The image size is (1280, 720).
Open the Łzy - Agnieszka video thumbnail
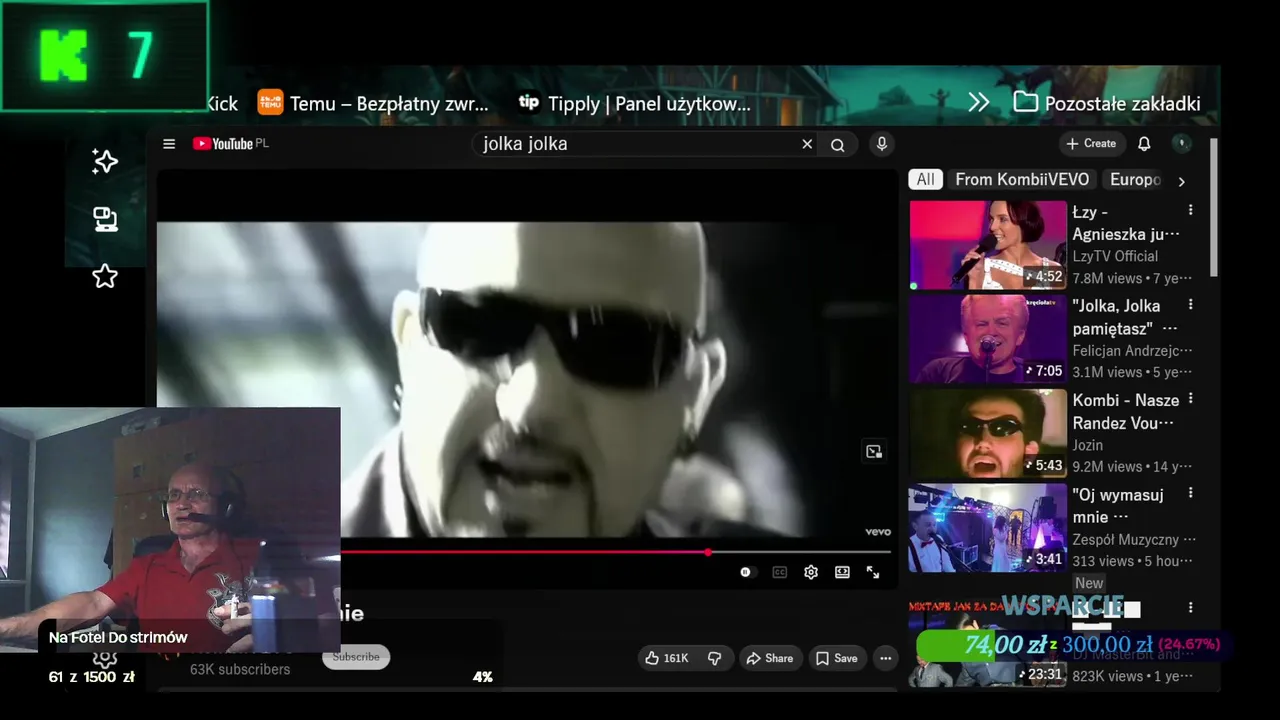point(988,245)
